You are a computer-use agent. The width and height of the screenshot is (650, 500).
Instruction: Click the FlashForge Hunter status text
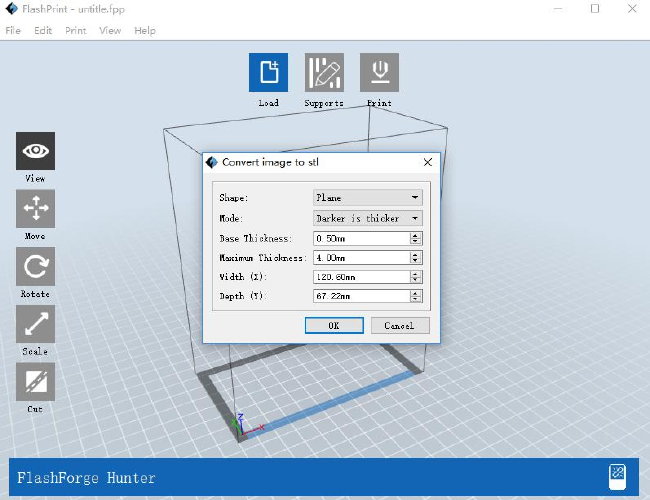click(x=86, y=478)
